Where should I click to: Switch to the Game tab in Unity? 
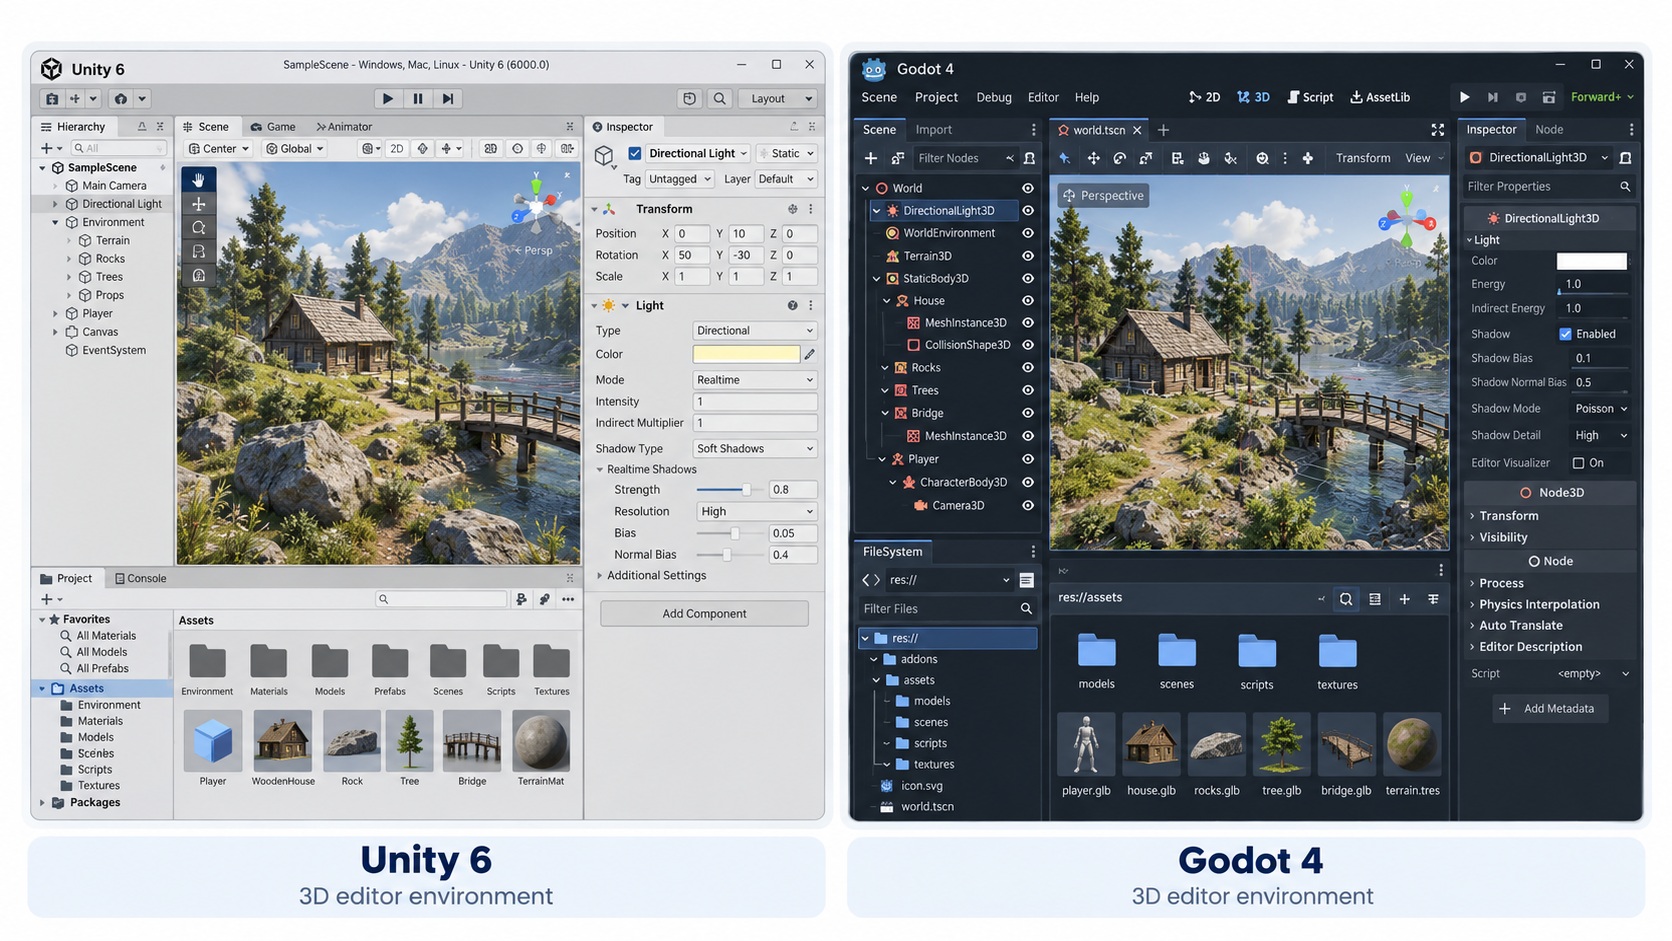point(273,127)
